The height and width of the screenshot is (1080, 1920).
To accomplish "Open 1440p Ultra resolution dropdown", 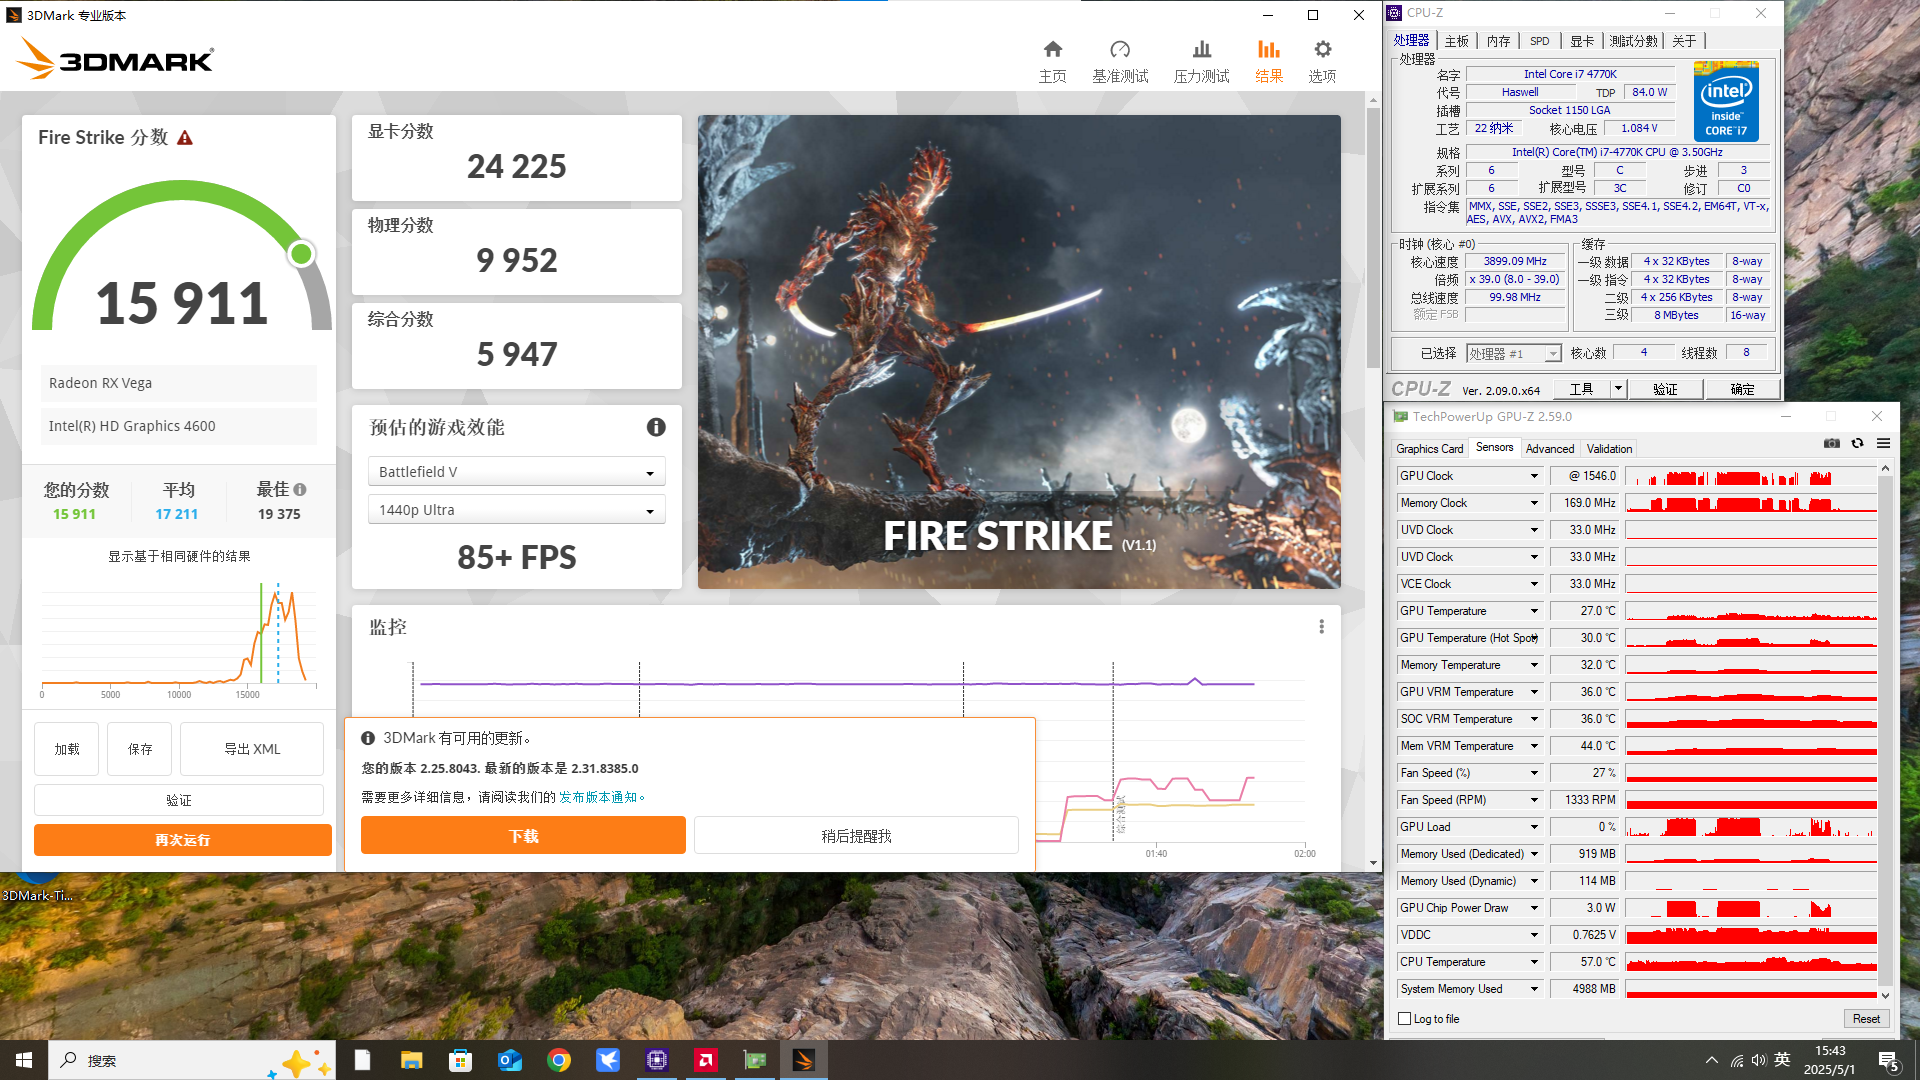I will [x=516, y=510].
